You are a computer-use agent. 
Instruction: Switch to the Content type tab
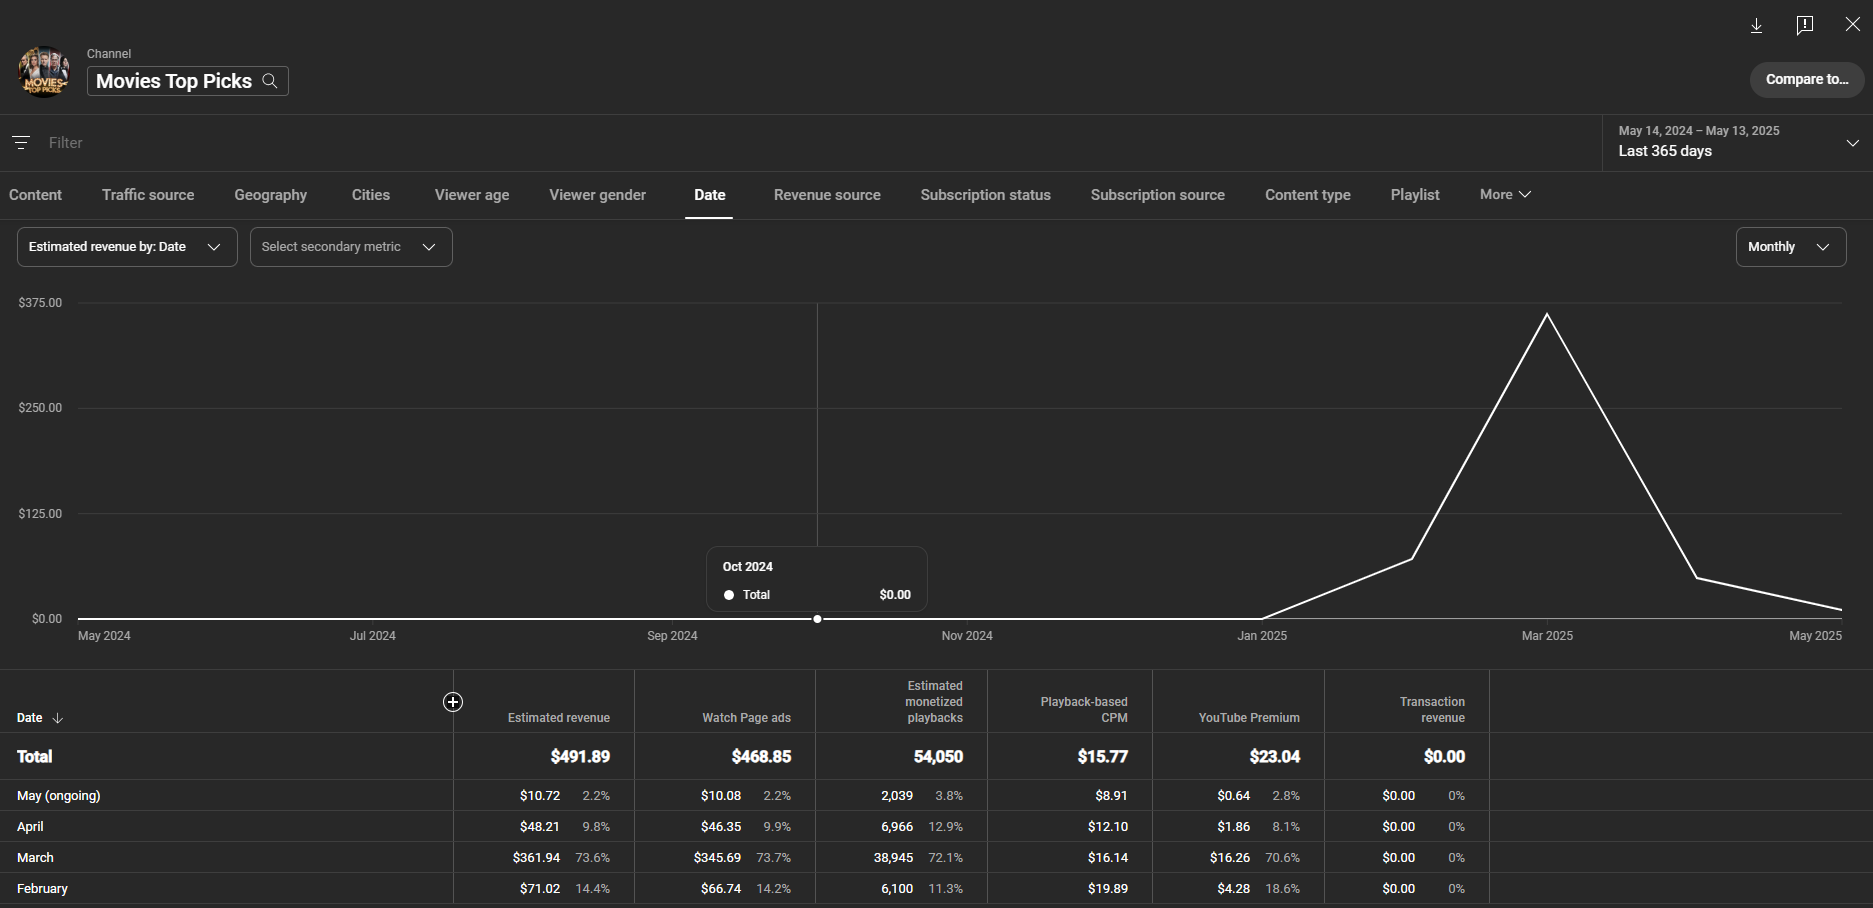1308,195
